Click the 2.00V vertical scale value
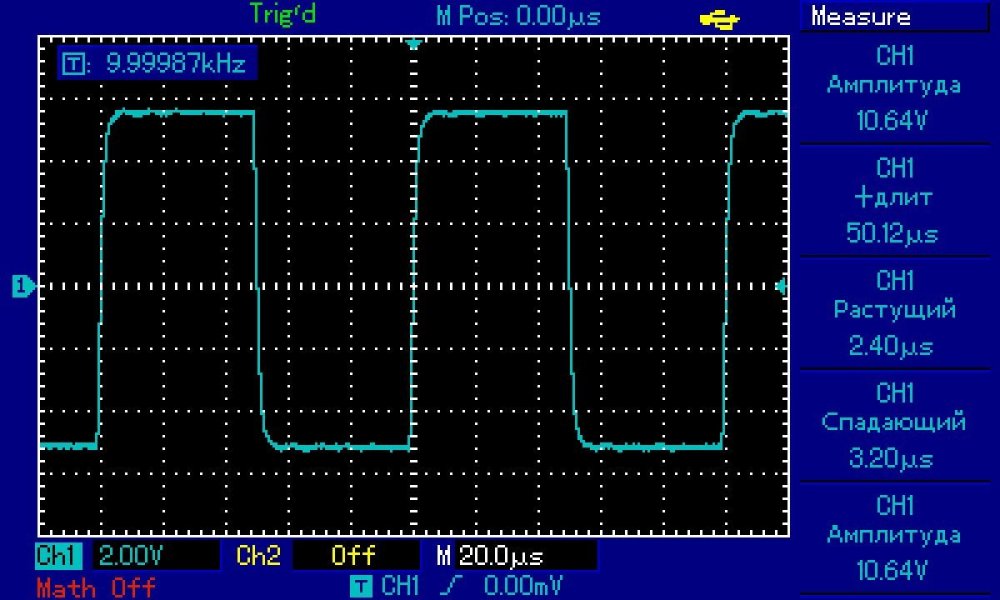Viewport: 1000px width, 600px height. (x=132, y=556)
